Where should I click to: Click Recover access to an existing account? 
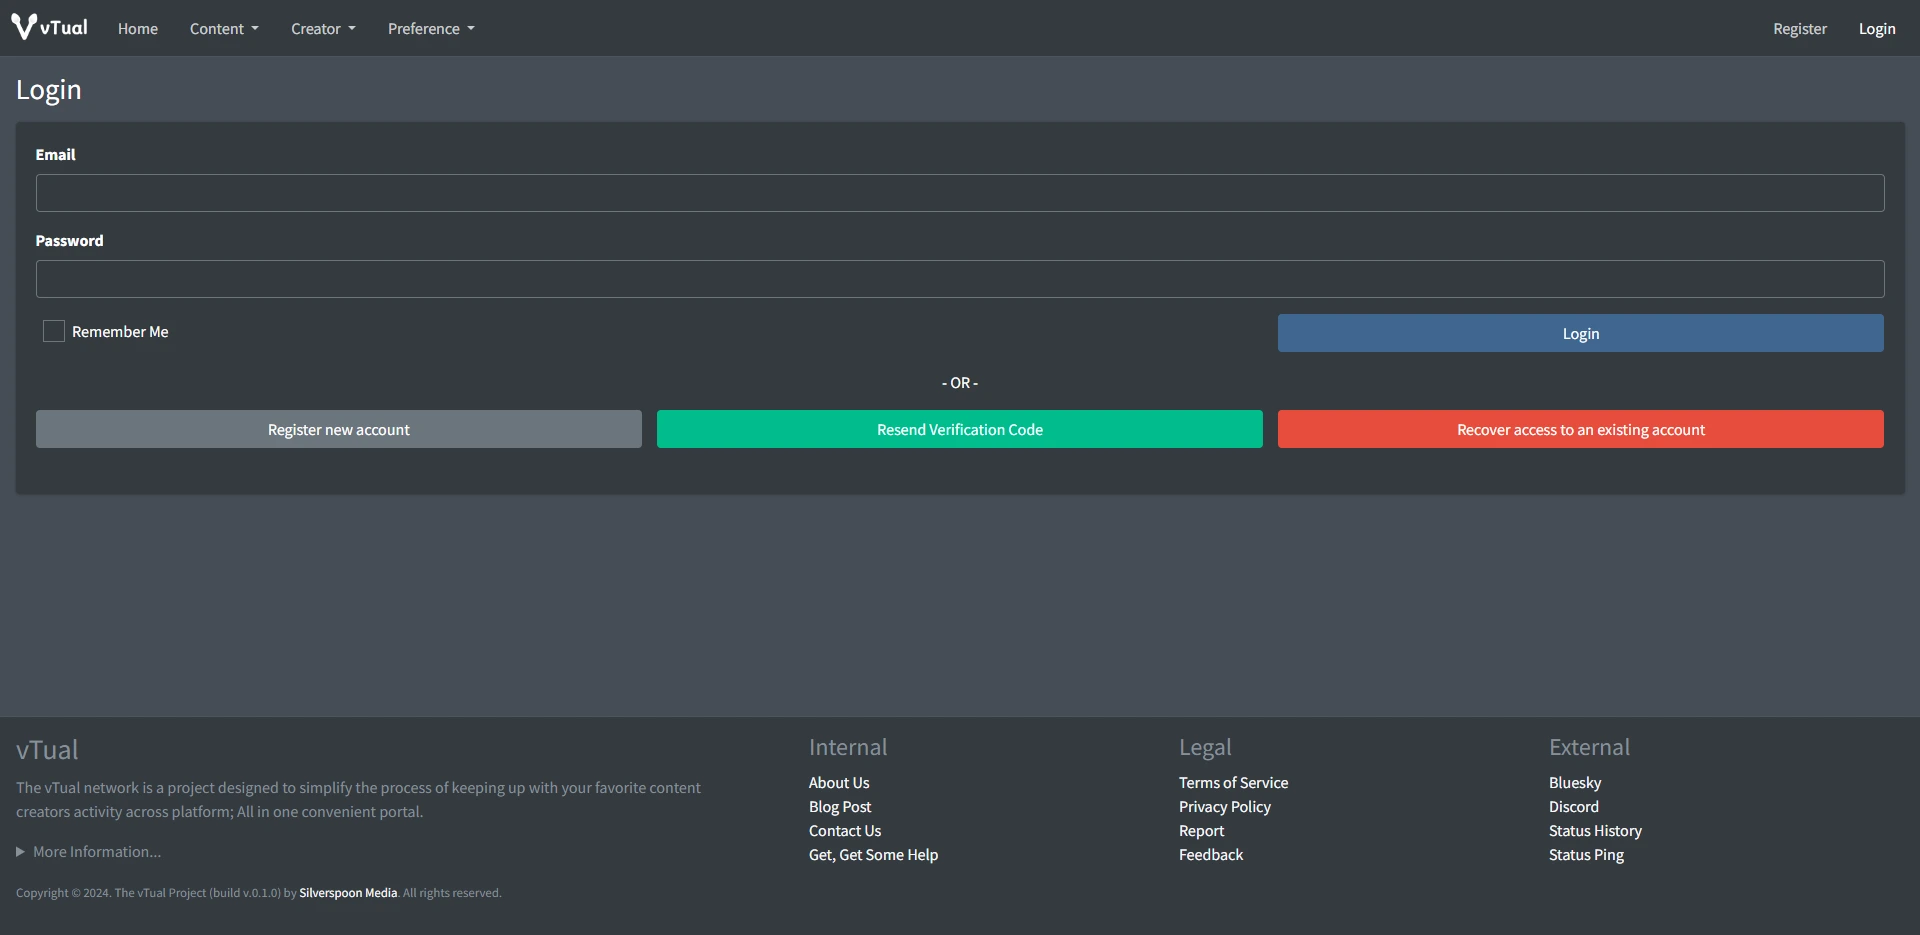click(1580, 429)
